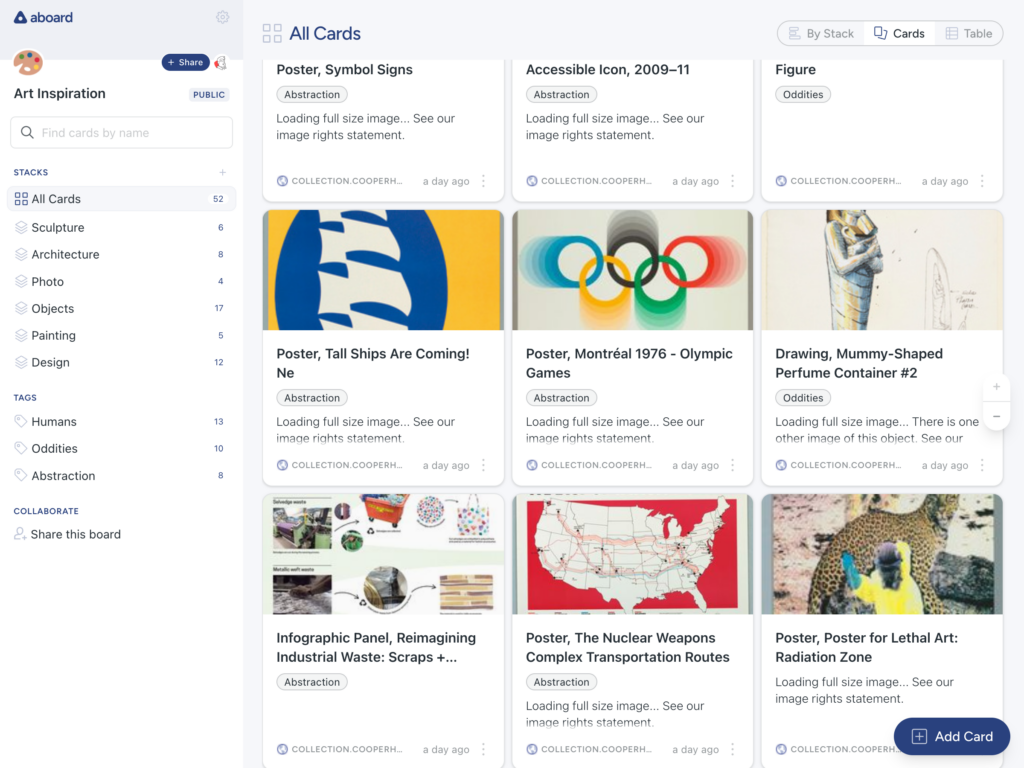
Task: Open the red US map poster thumbnail
Action: pos(633,554)
